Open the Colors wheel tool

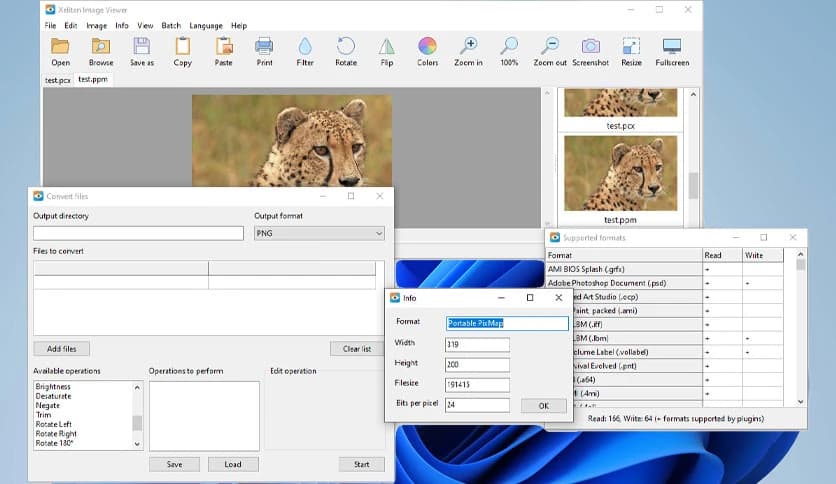point(427,46)
